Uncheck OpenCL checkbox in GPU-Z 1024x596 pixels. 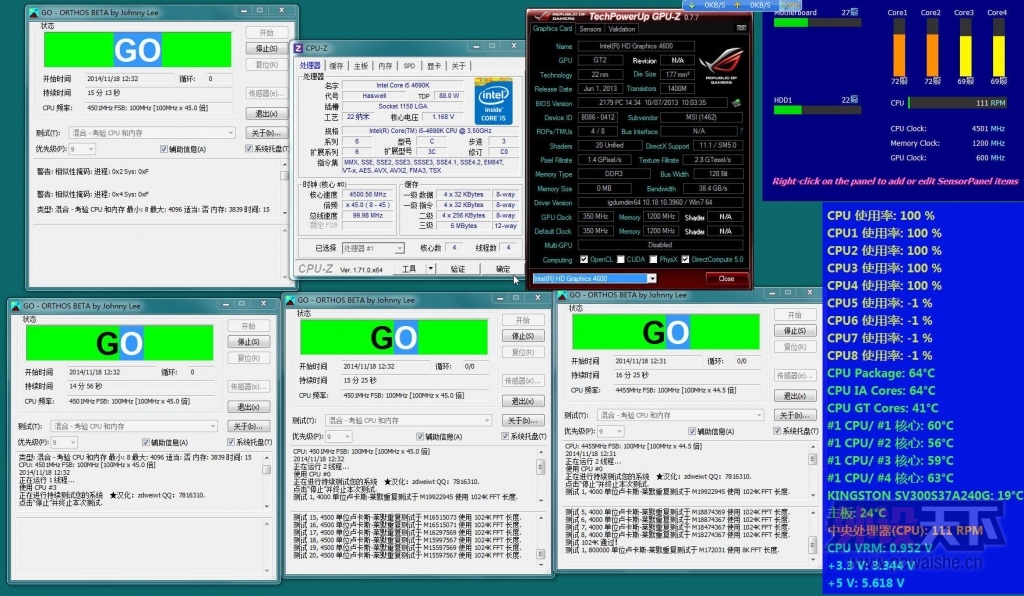(584, 259)
